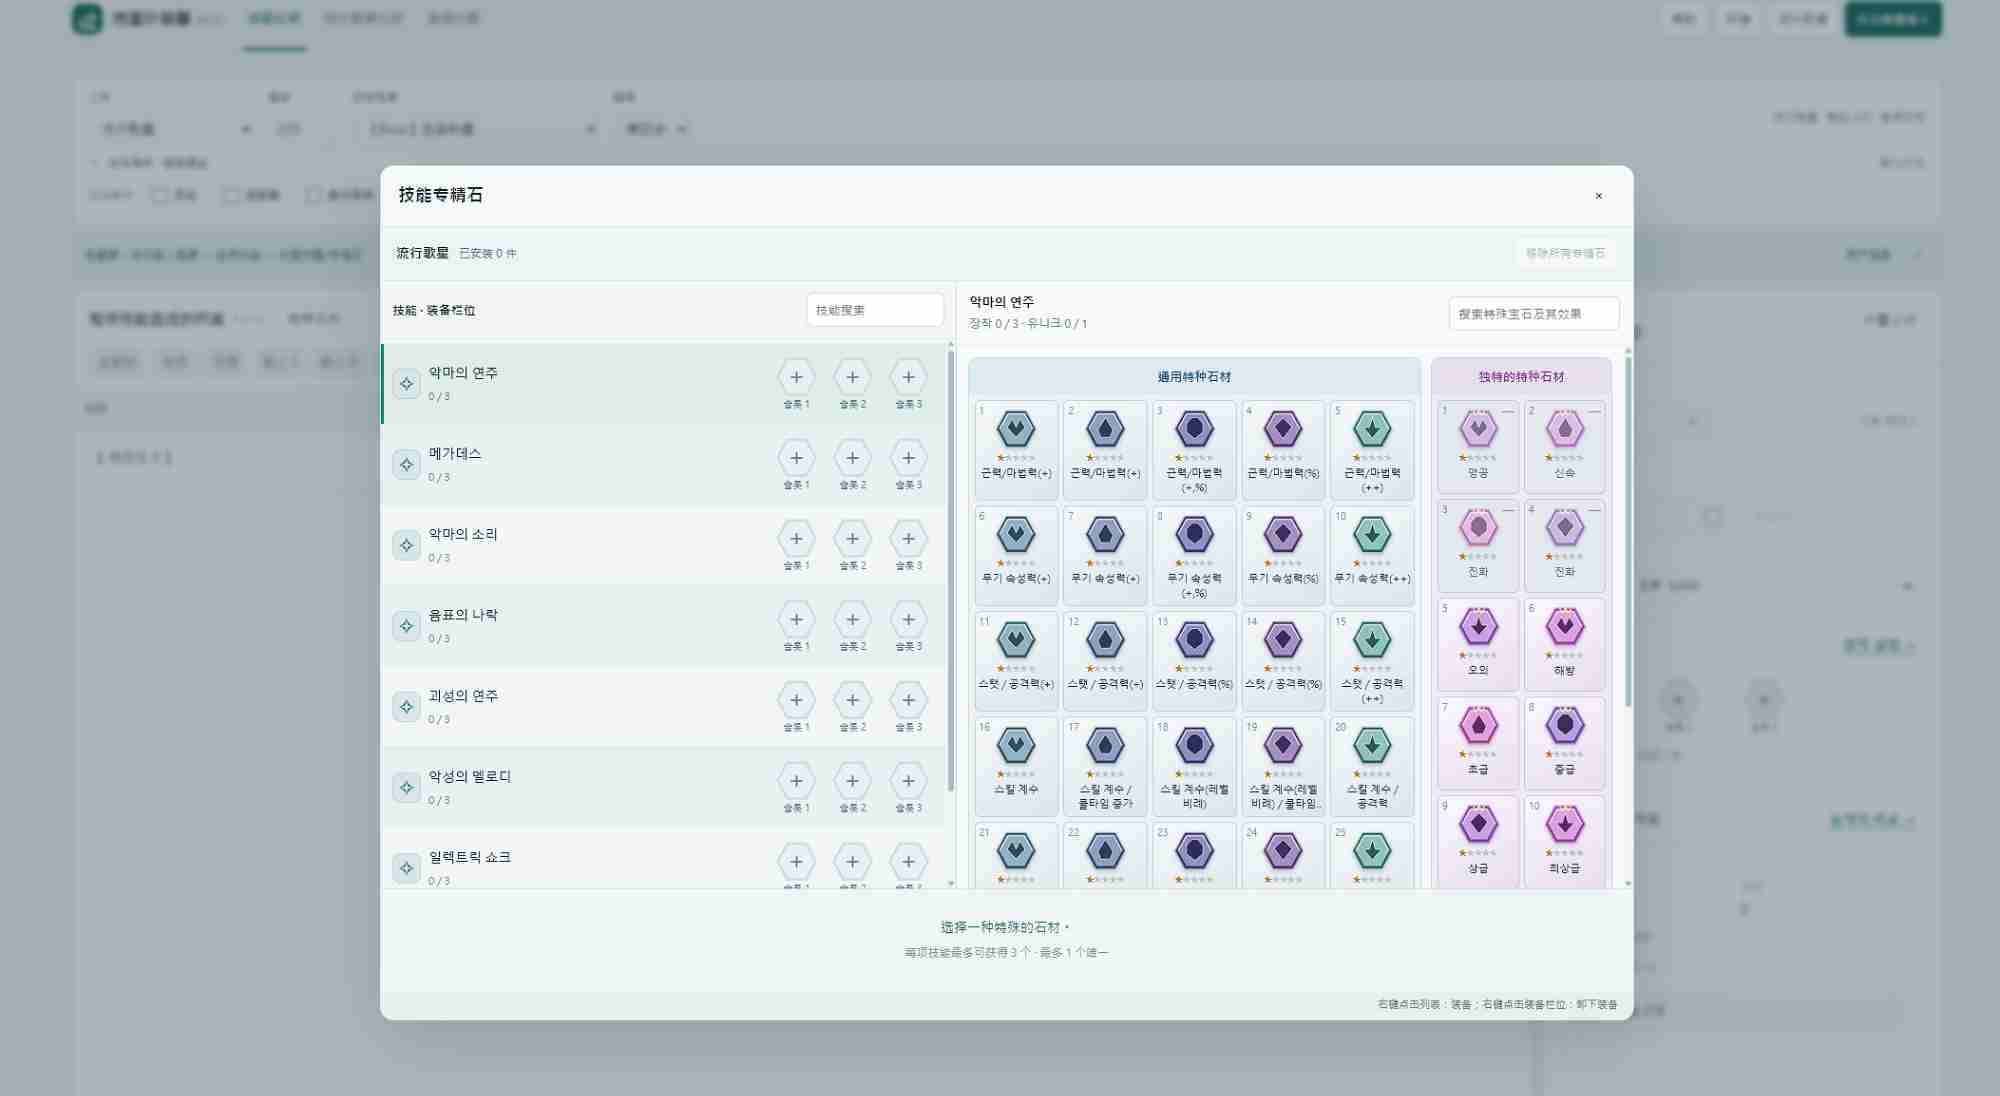This screenshot has height=1096, width=2000.
Task: Add stone to 메가데스 slot 2
Action: point(852,458)
